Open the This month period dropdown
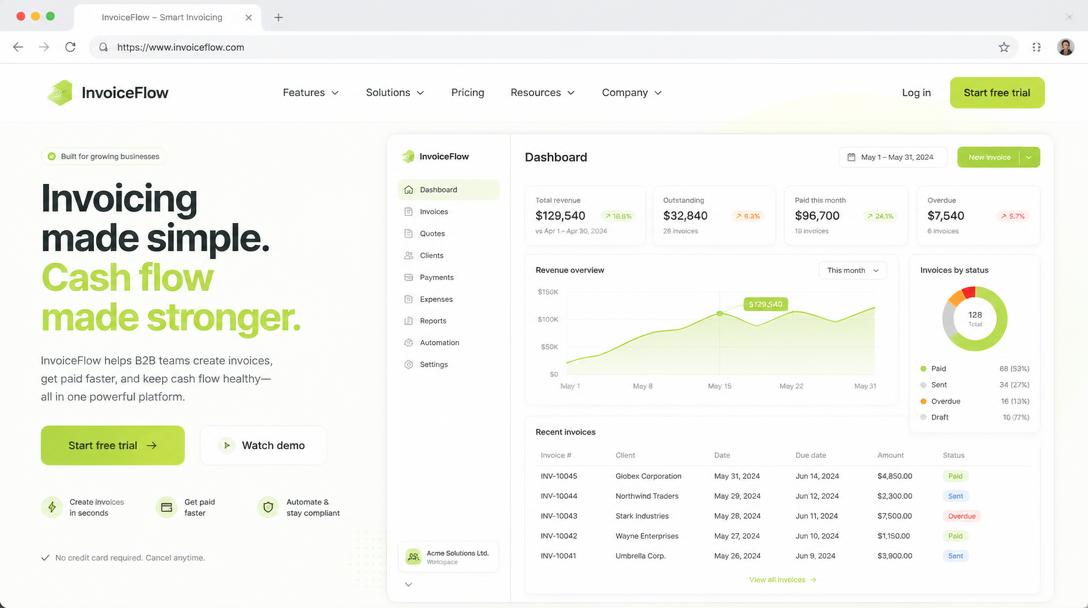The image size is (1088, 608). point(853,270)
